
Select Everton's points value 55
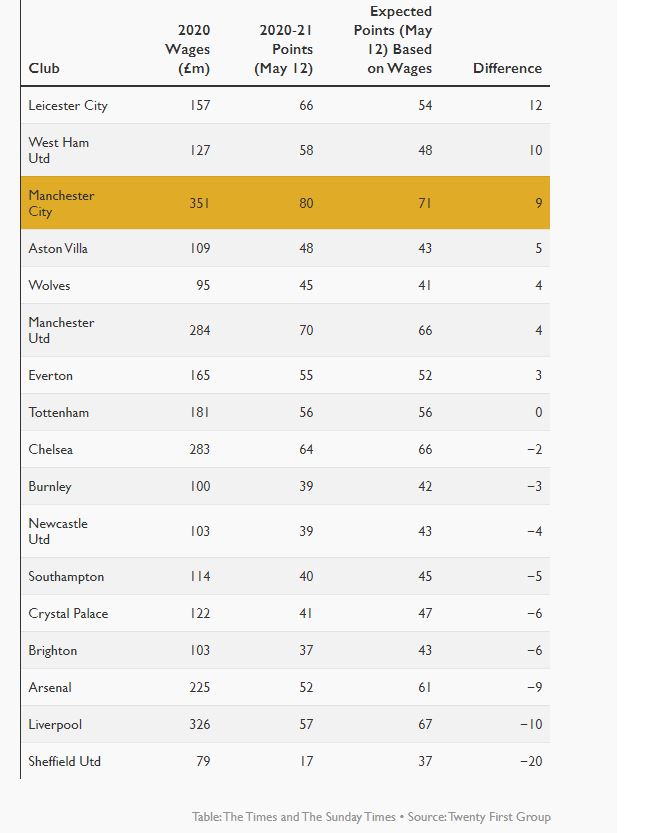[306, 376]
